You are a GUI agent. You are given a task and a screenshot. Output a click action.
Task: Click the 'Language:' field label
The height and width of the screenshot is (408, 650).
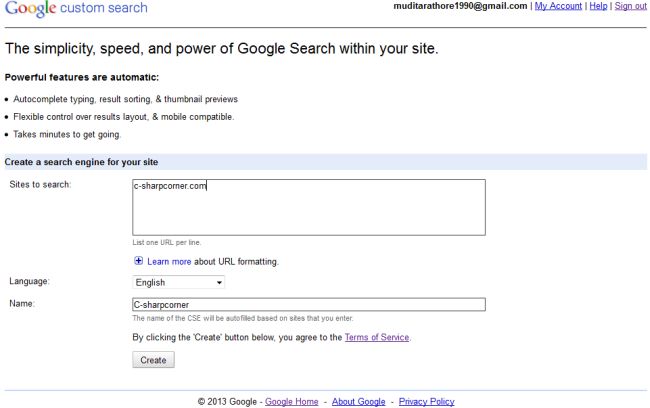29,282
